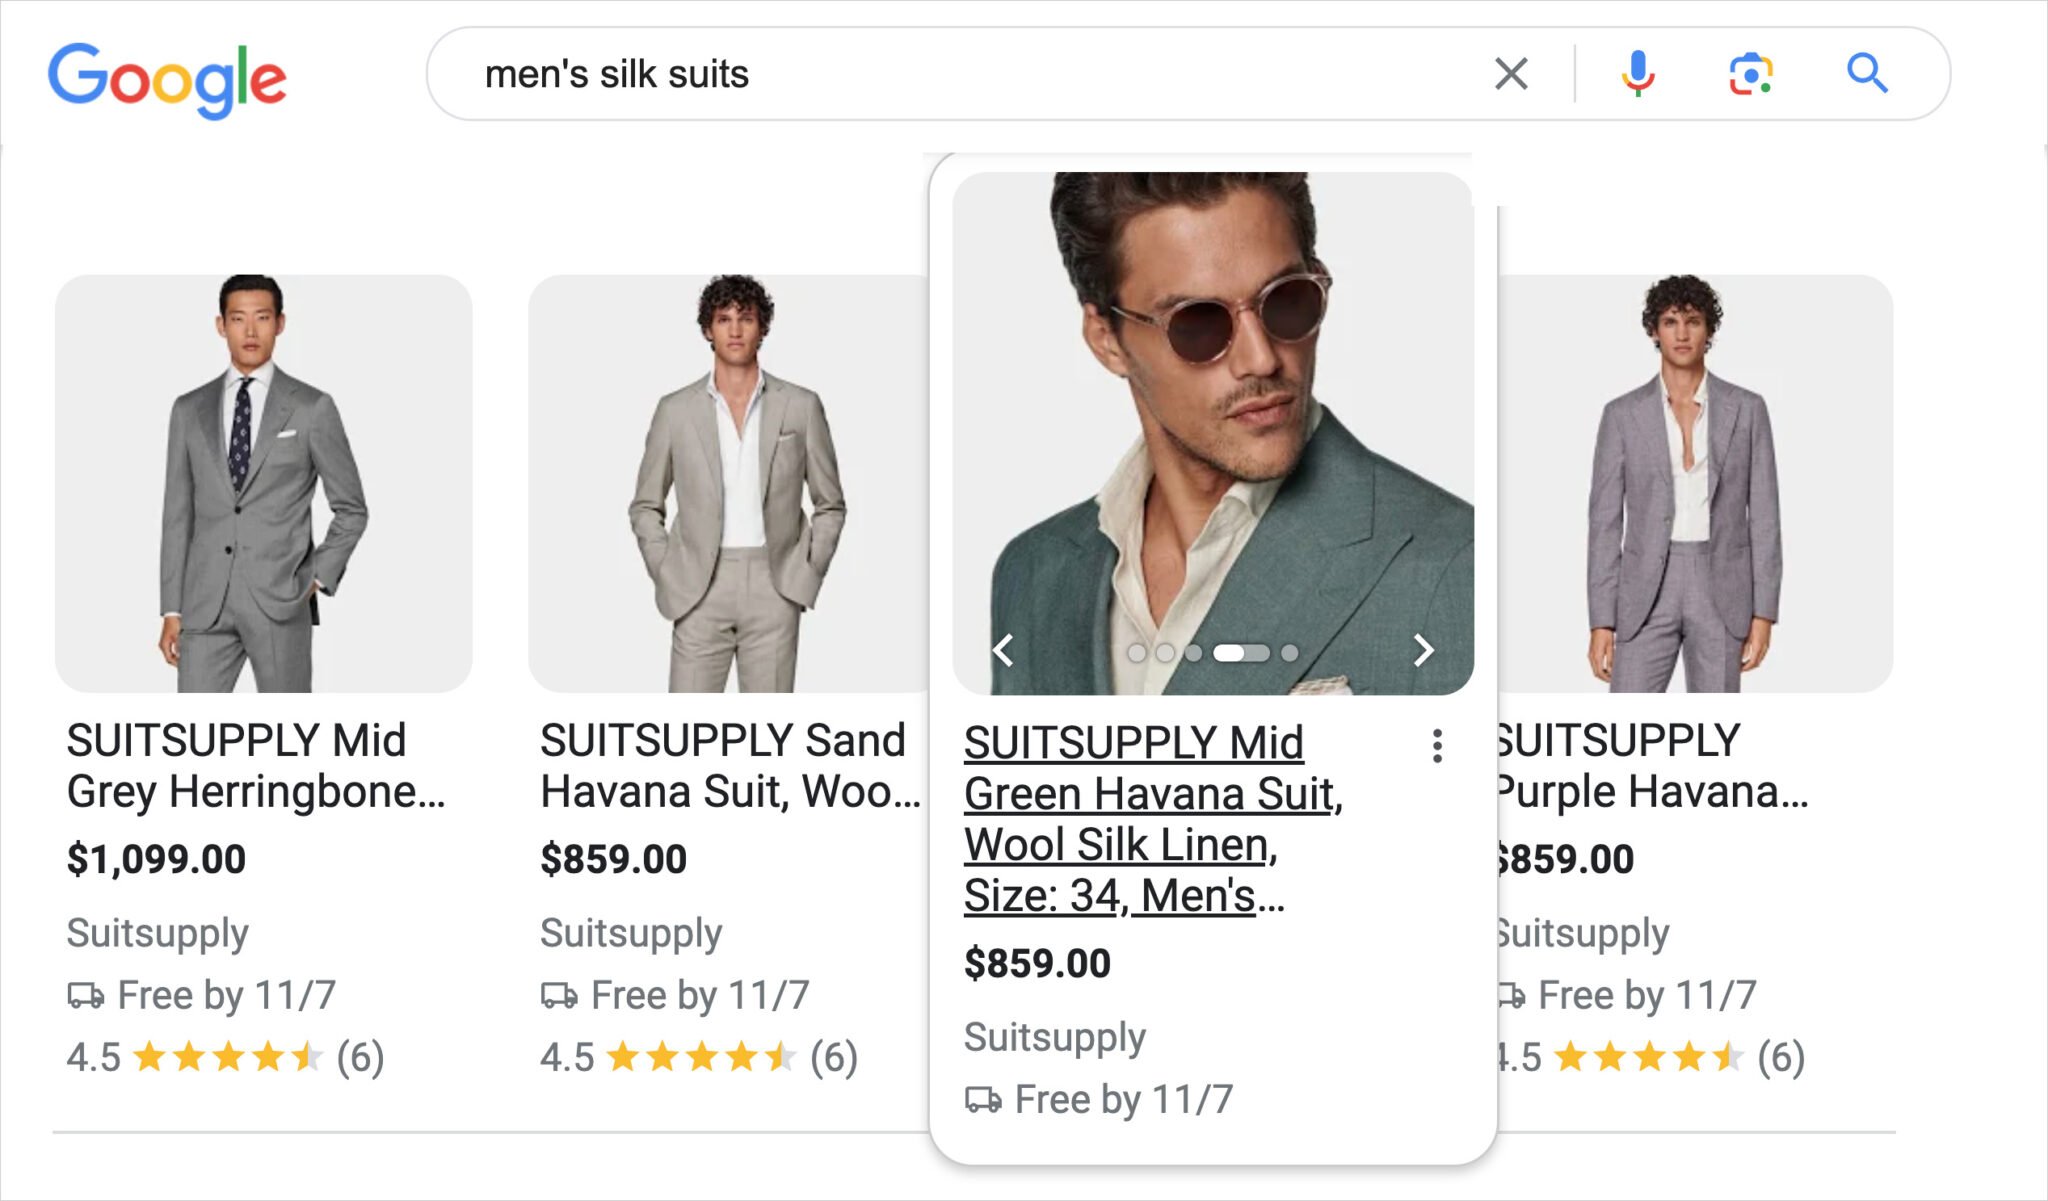This screenshot has width=2048, height=1201.
Task: Click the blue magnifier search icon
Action: [x=1867, y=73]
